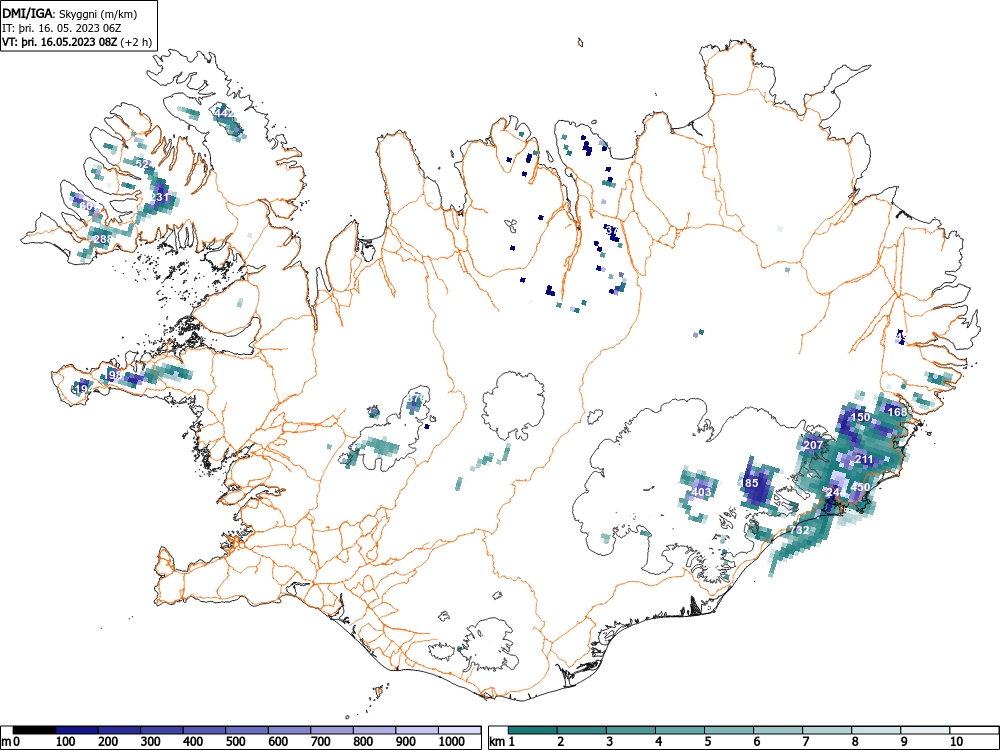Click the '450' visibility value near the coast

point(860,487)
